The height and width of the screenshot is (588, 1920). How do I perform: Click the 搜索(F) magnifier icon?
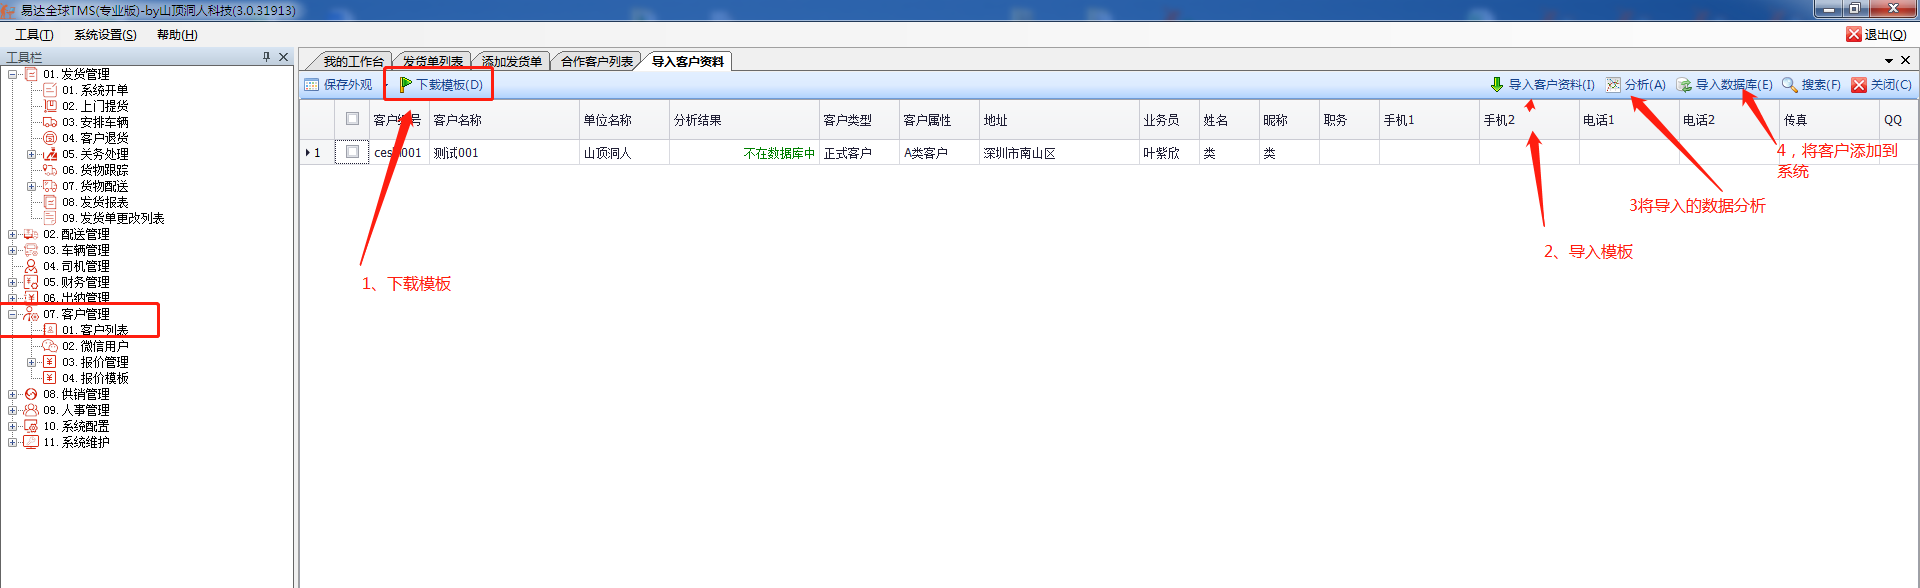tap(1789, 85)
